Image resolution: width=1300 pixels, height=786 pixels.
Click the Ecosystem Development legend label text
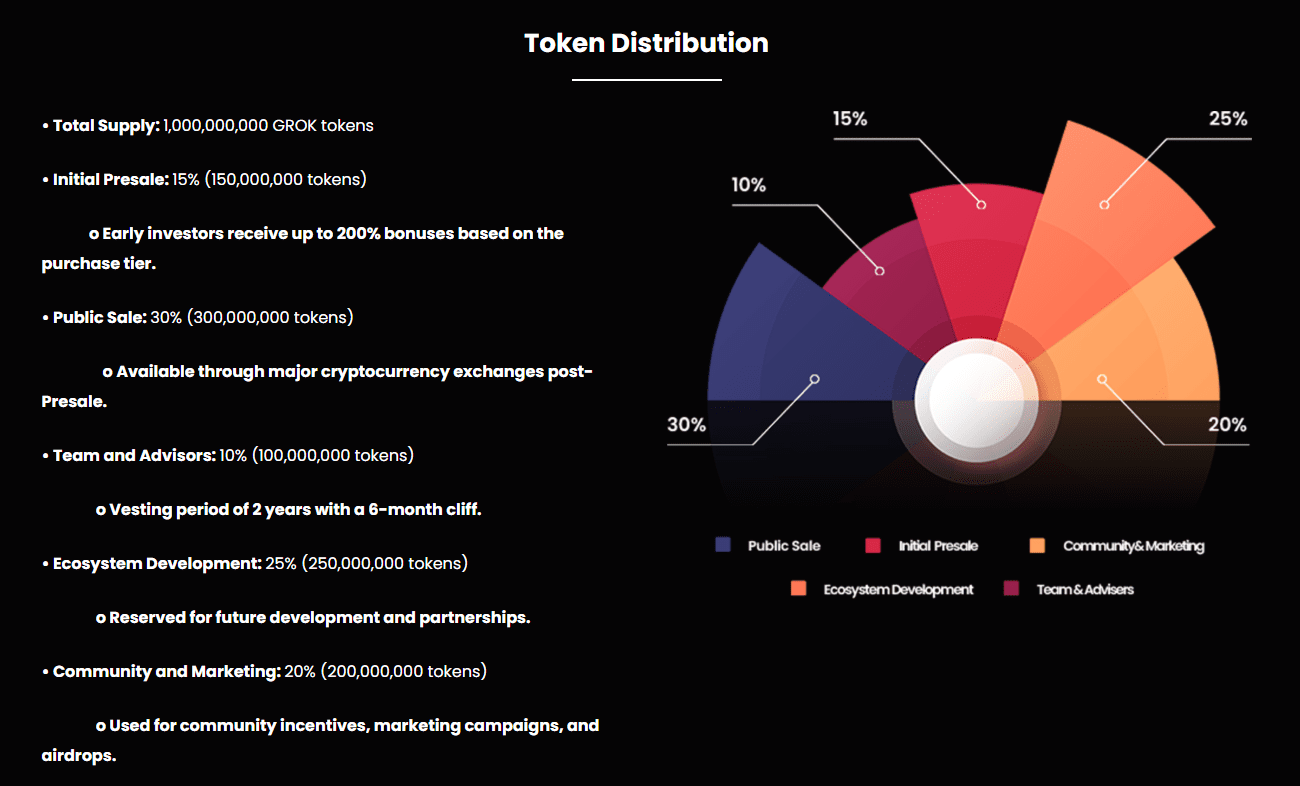(x=898, y=590)
